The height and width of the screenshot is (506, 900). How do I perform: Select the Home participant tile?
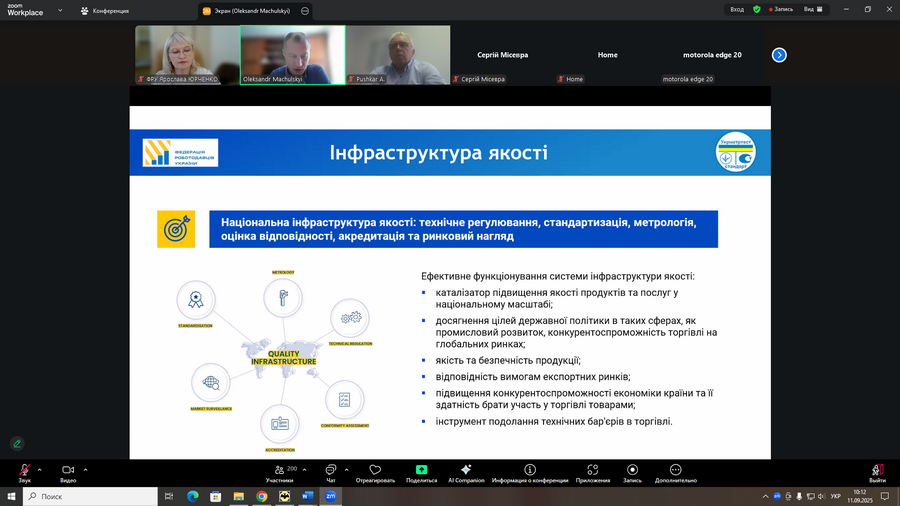coord(608,55)
